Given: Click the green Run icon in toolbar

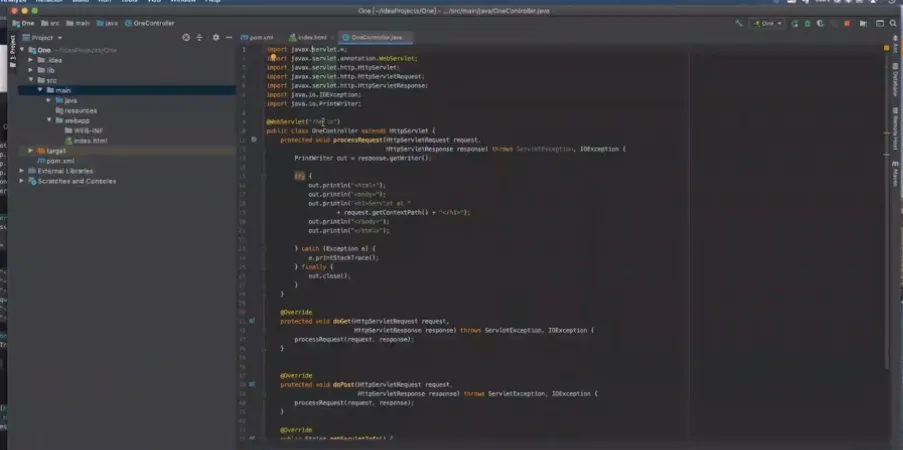Looking at the screenshot, I should [x=795, y=24].
